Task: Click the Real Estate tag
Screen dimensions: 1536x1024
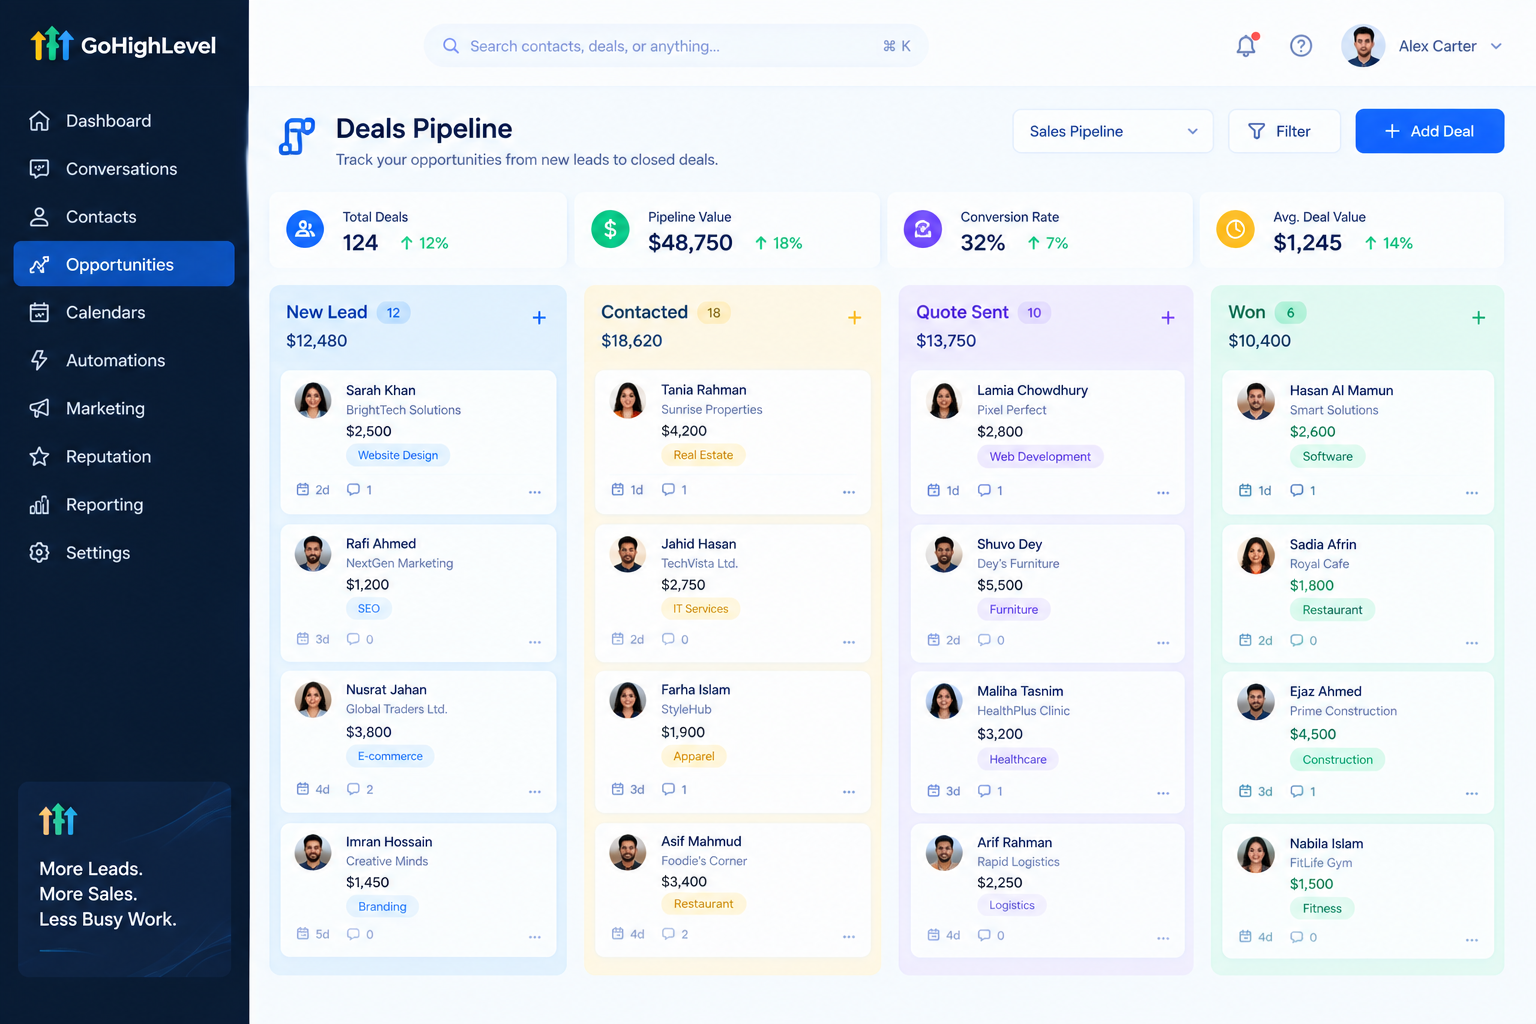Action: pos(703,455)
